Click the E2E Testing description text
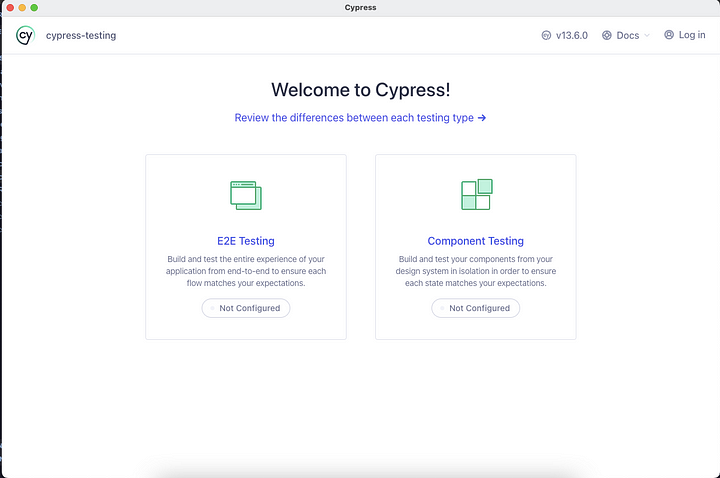Screen dimensions: 720x478 pos(246,271)
